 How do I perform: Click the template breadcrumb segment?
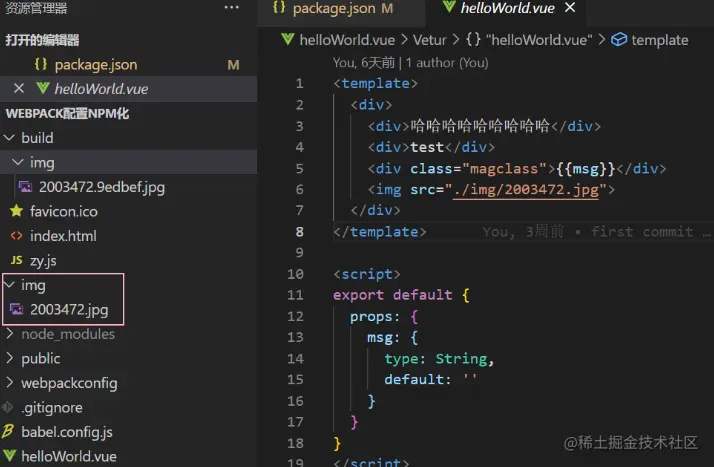pyautogui.click(x=659, y=41)
